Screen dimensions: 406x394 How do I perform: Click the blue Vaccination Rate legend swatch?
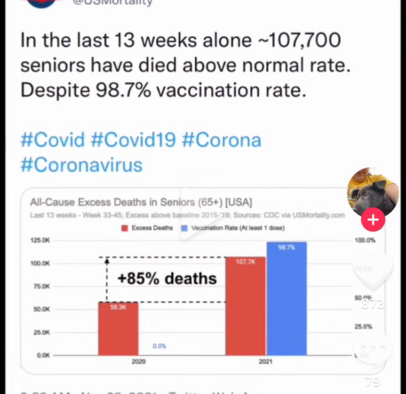(x=184, y=228)
